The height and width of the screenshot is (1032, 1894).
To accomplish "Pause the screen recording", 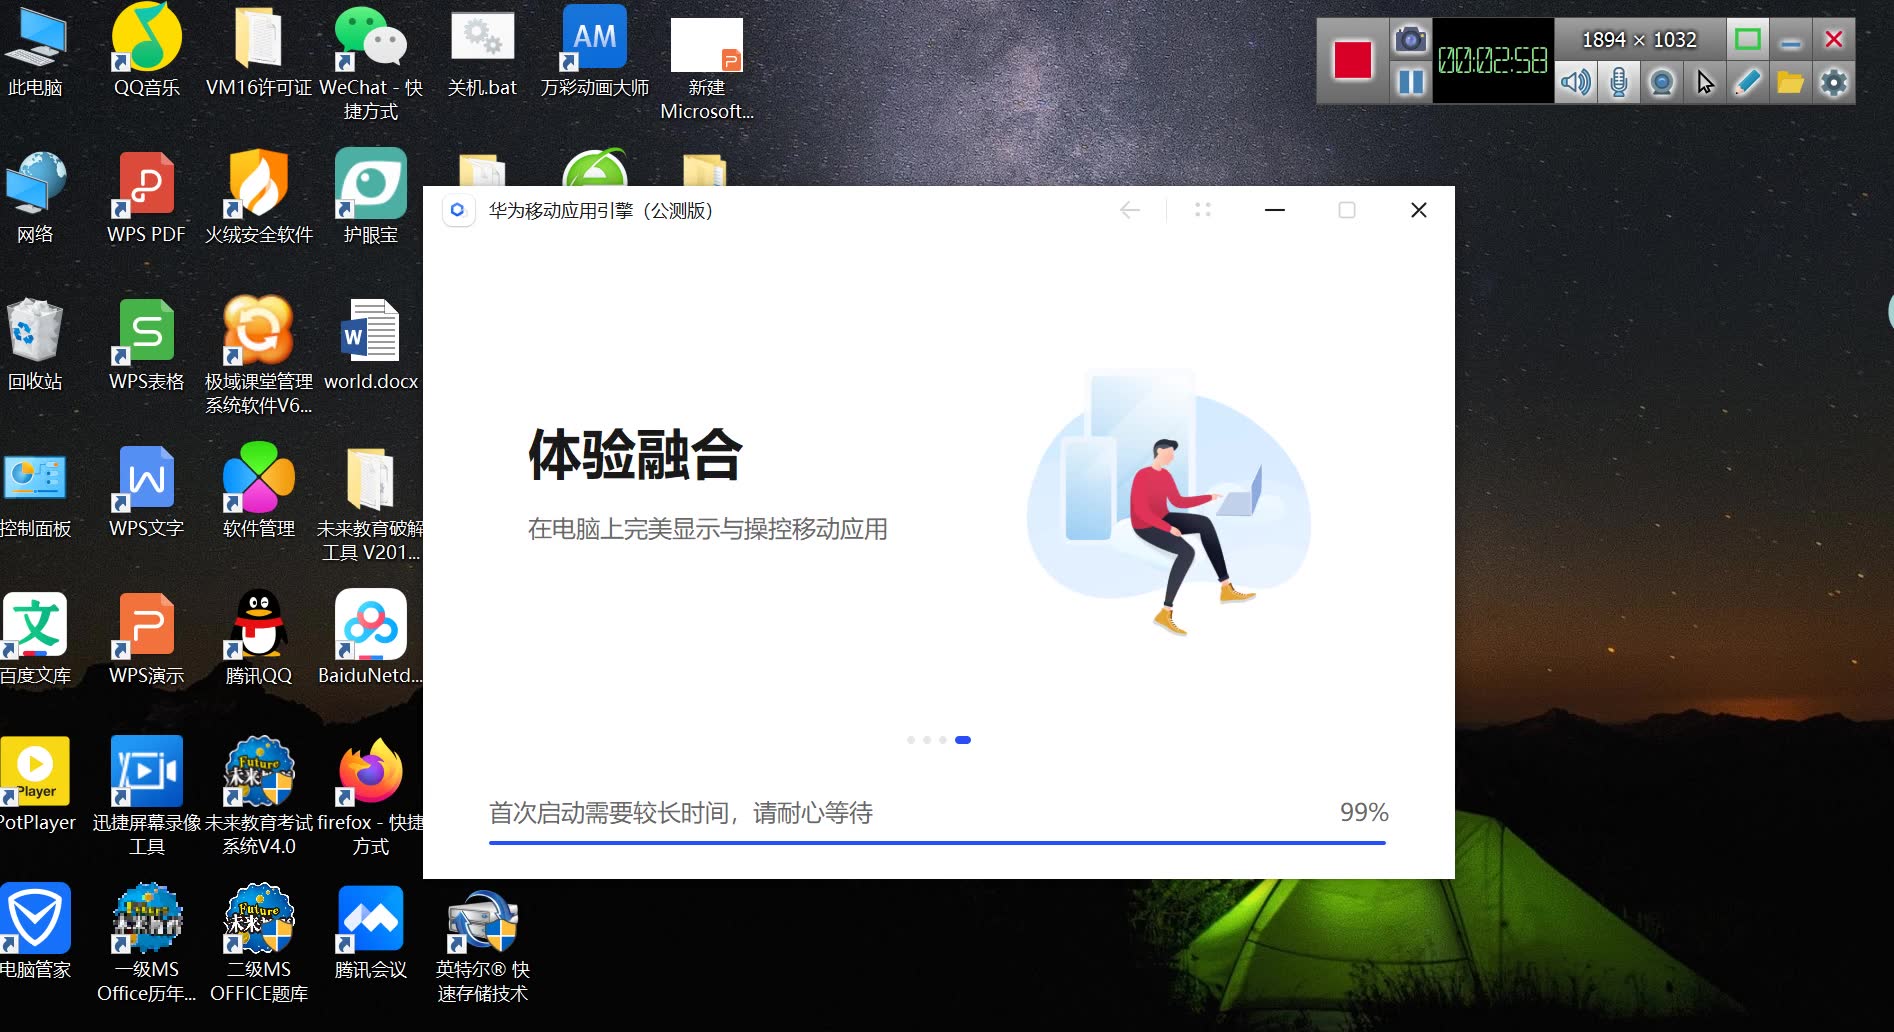I will [1410, 82].
